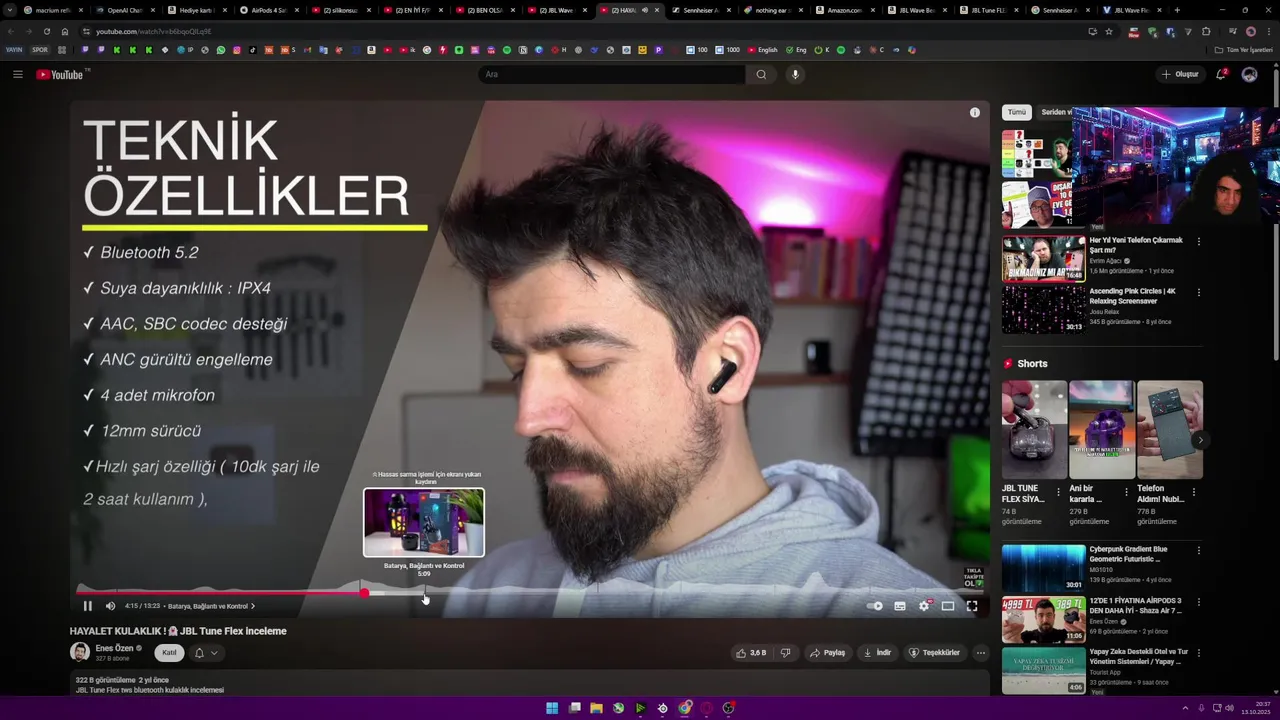This screenshot has height=720, width=1280.
Task: Download the video with İndir
Action: pos(878,653)
